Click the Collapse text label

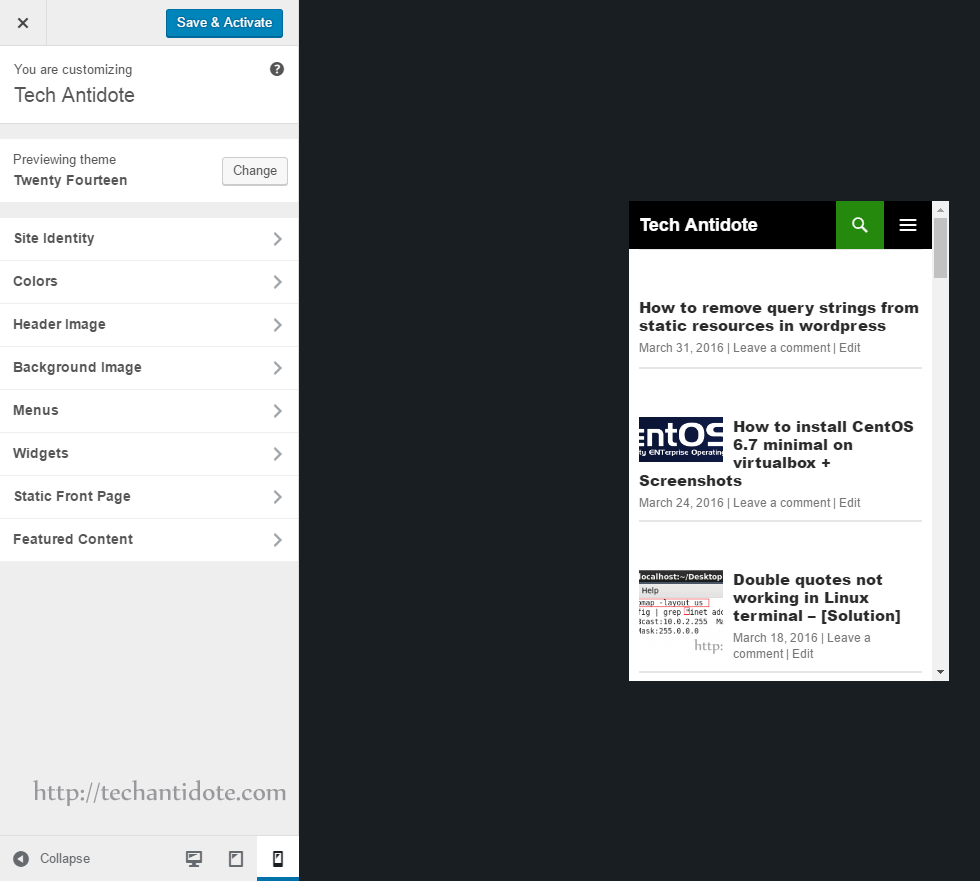pos(65,859)
